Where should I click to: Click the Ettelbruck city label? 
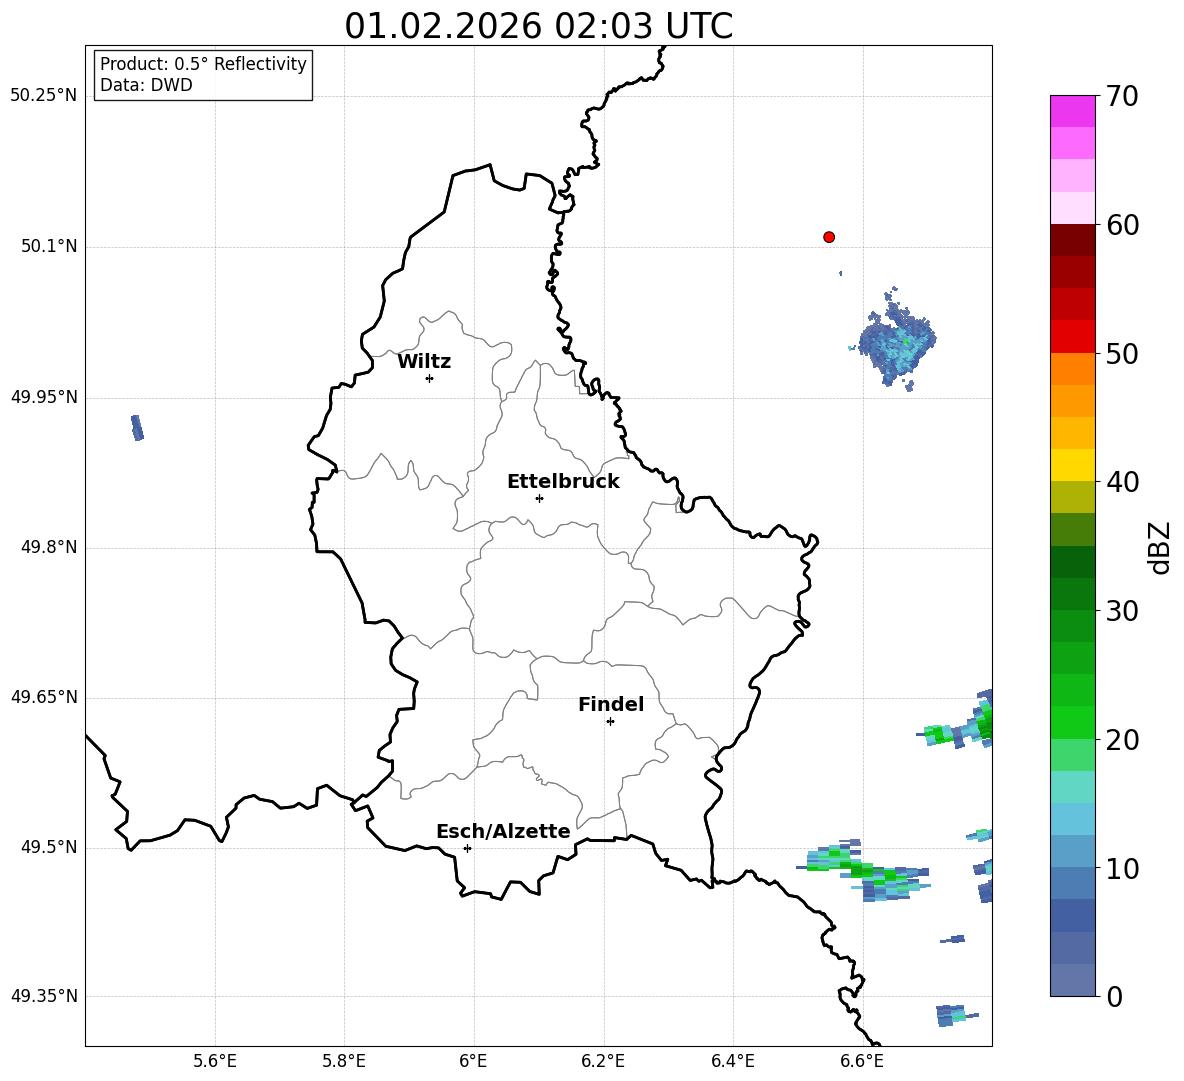click(x=563, y=482)
